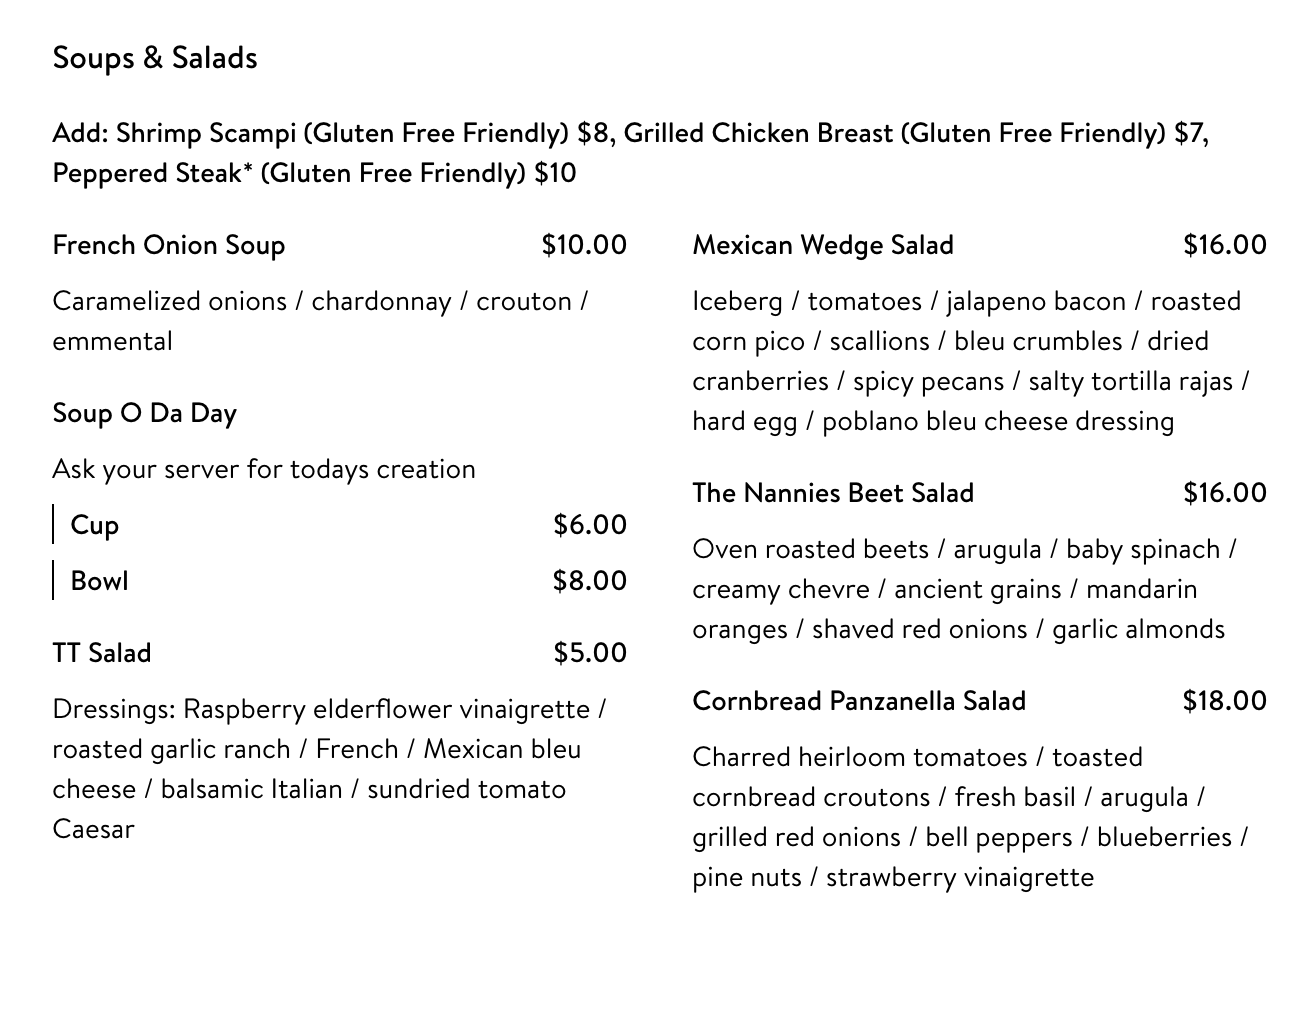
Task: Click the TT Salad $5.00 price
Action: coord(590,653)
